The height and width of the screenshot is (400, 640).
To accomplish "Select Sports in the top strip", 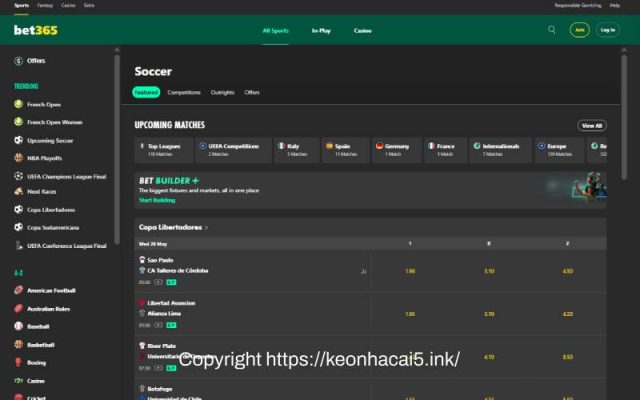I will click(x=22, y=5).
